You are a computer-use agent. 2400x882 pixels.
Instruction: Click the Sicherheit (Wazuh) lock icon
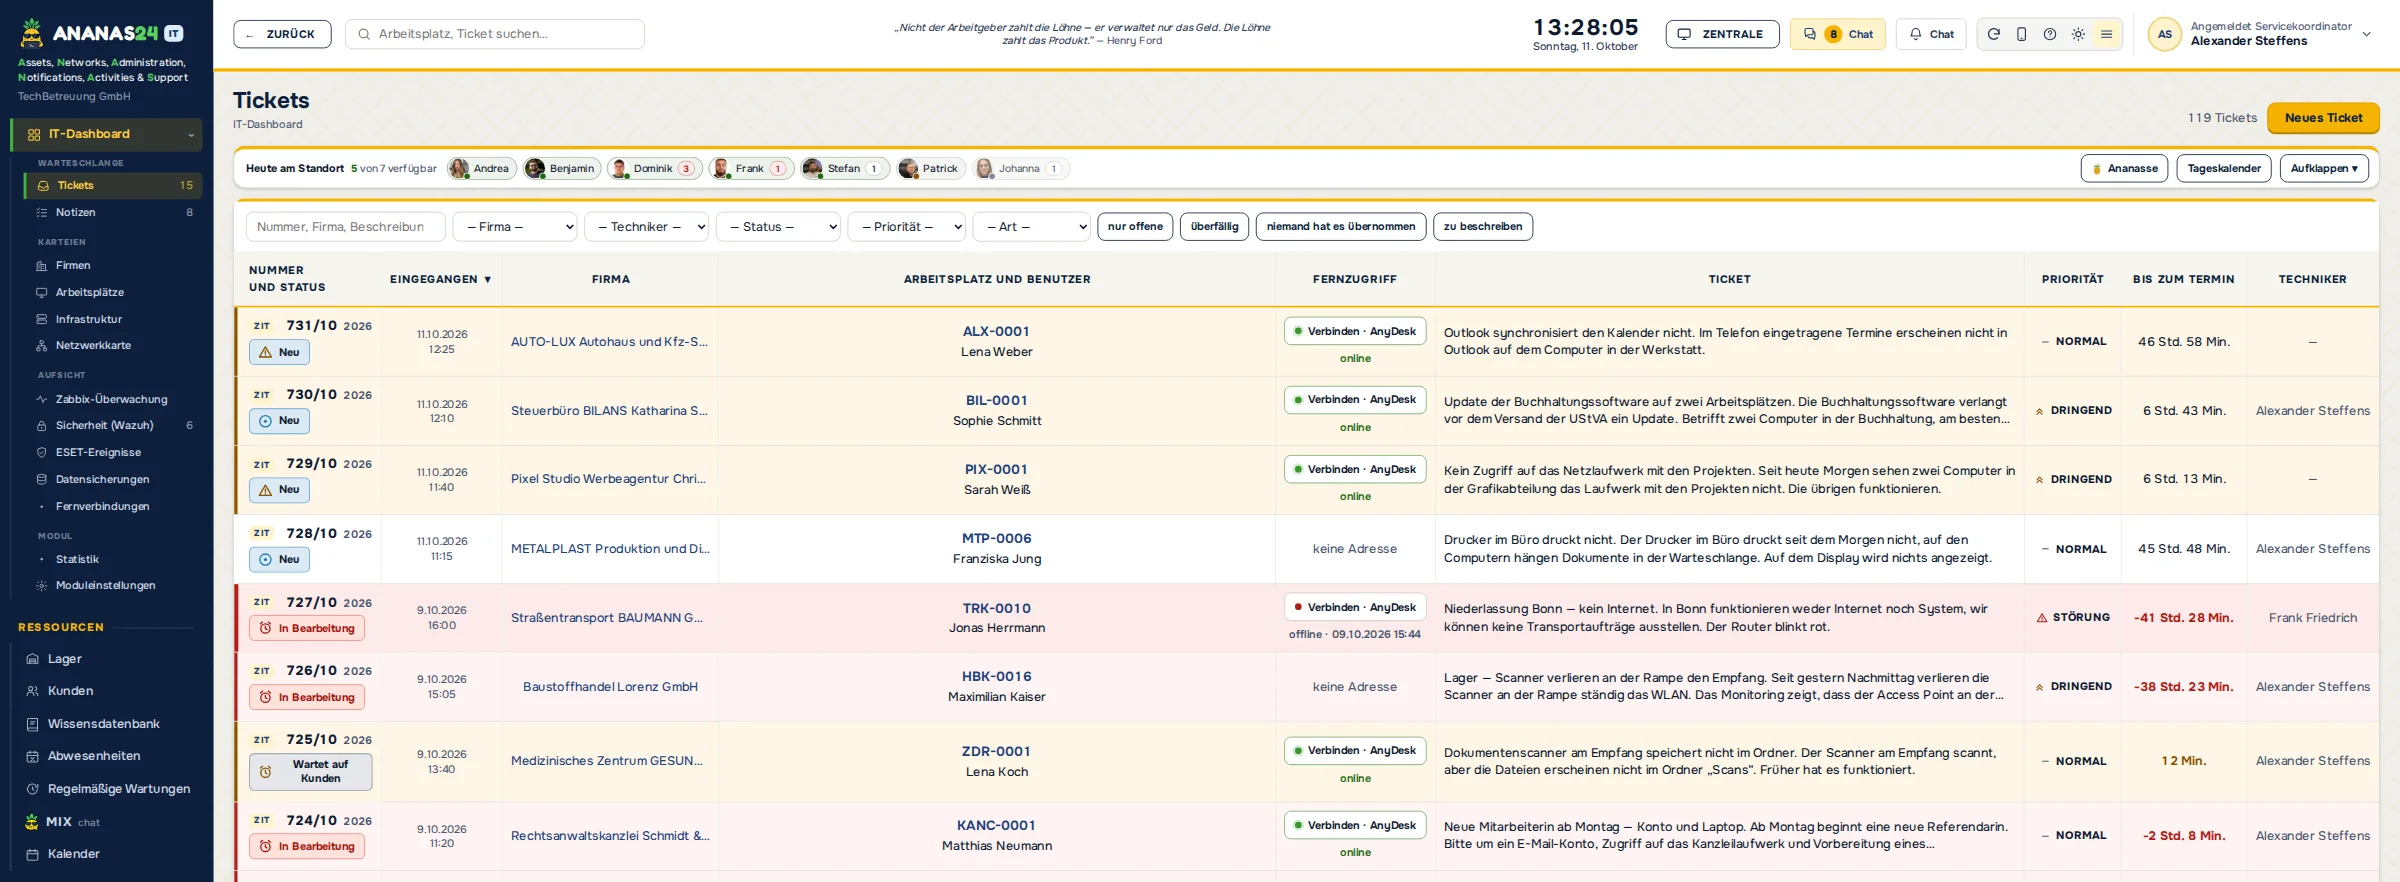pos(42,426)
